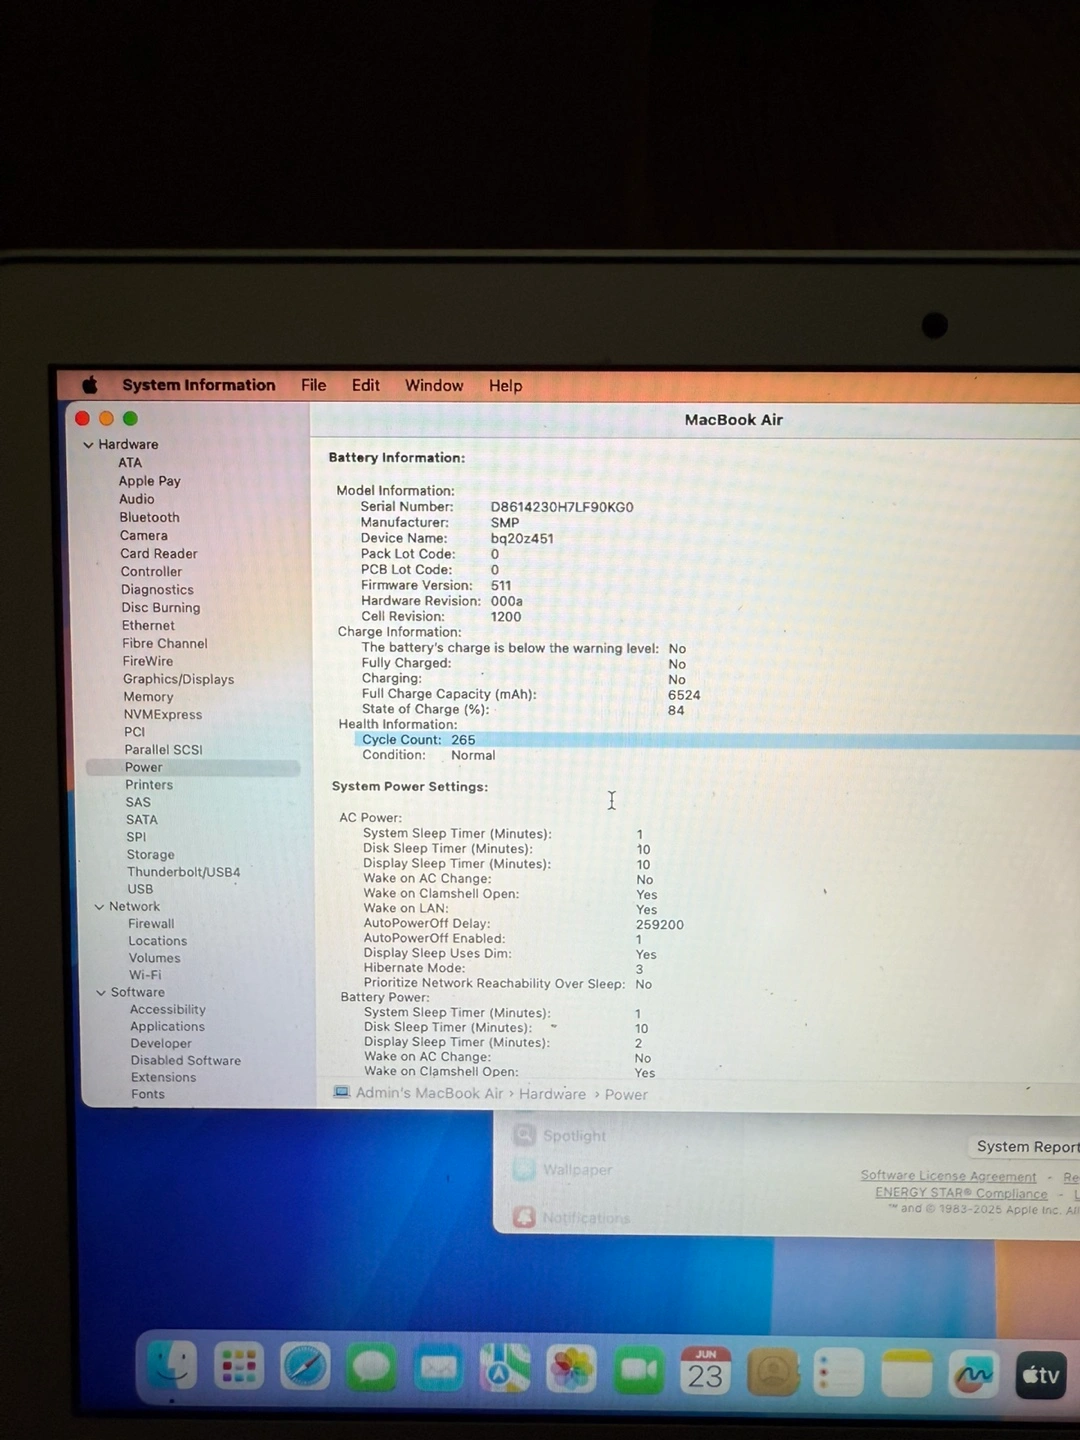Select Fonts under Software
Screen dimensions: 1080x1440
[148, 1095]
